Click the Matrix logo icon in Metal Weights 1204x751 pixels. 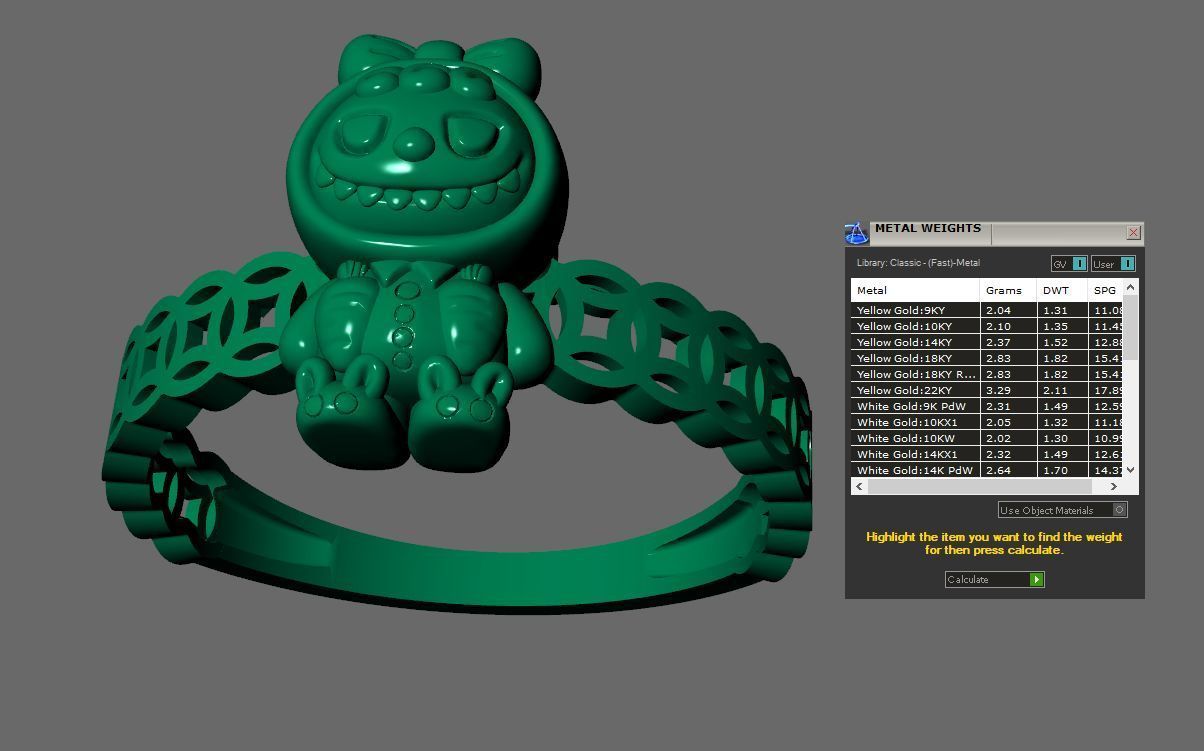(857, 234)
